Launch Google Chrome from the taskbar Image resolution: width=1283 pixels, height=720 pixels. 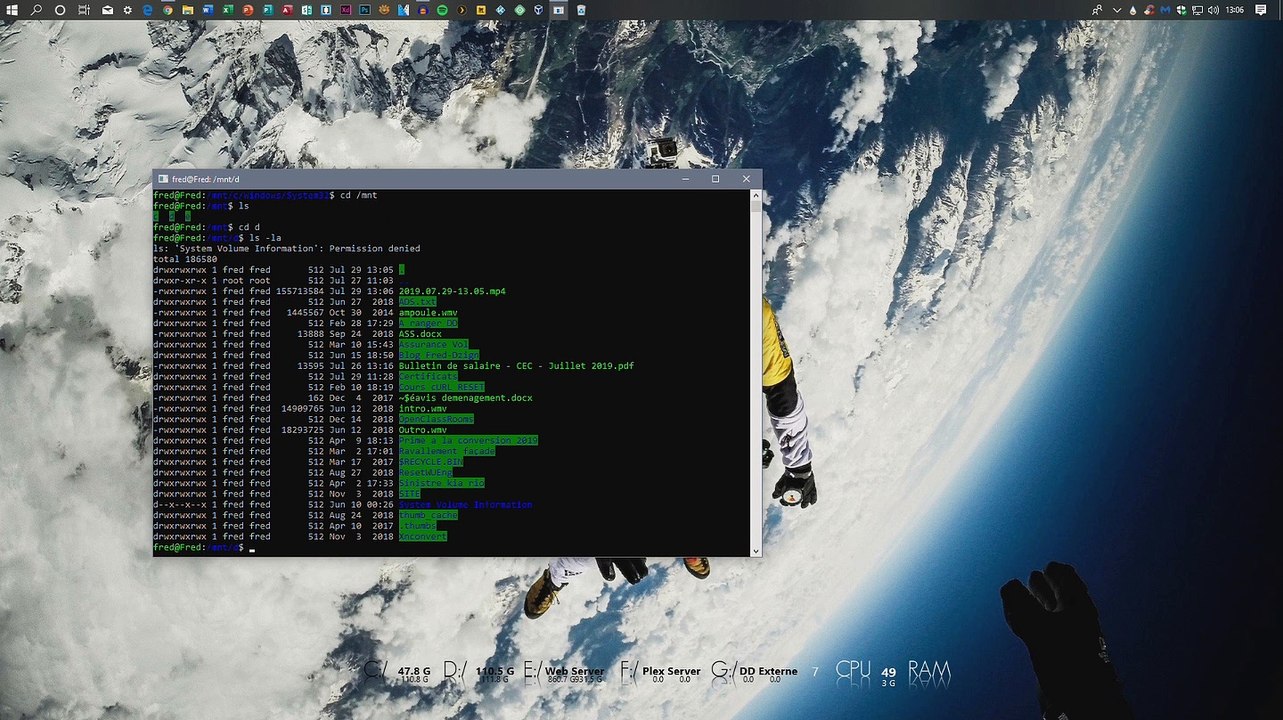[168, 10]
